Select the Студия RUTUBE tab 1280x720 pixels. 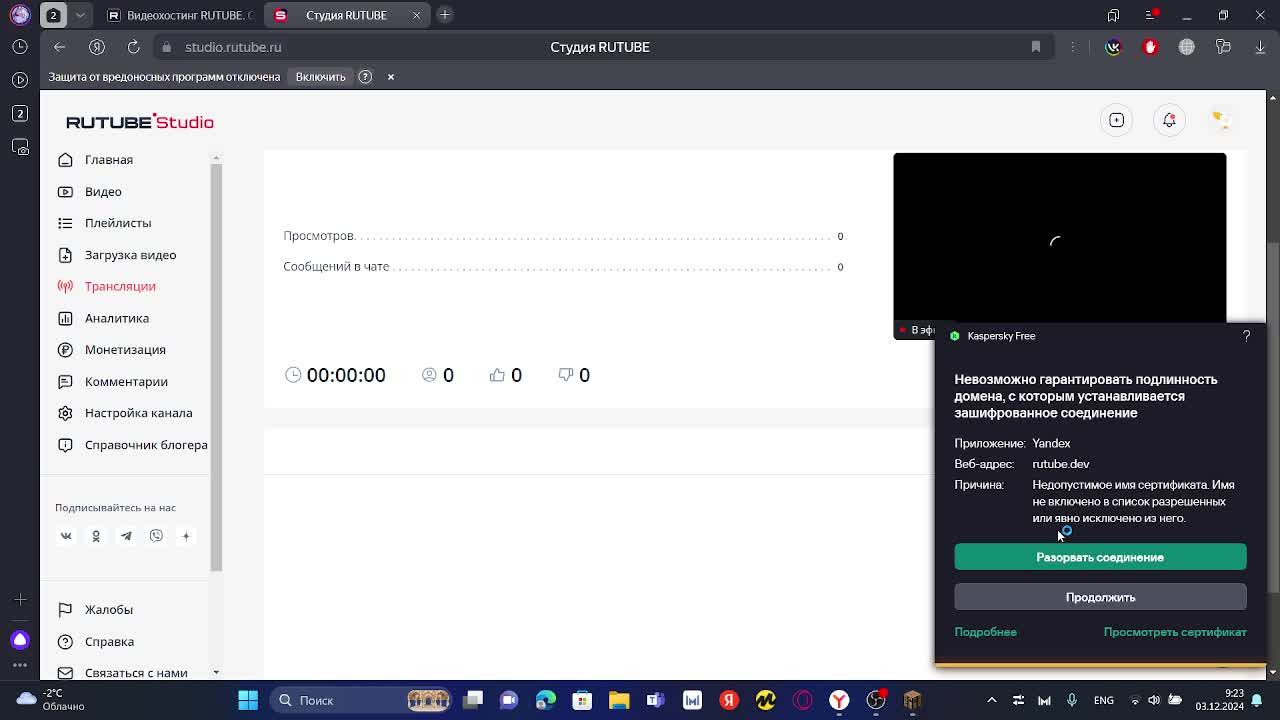tap(346, 15)
